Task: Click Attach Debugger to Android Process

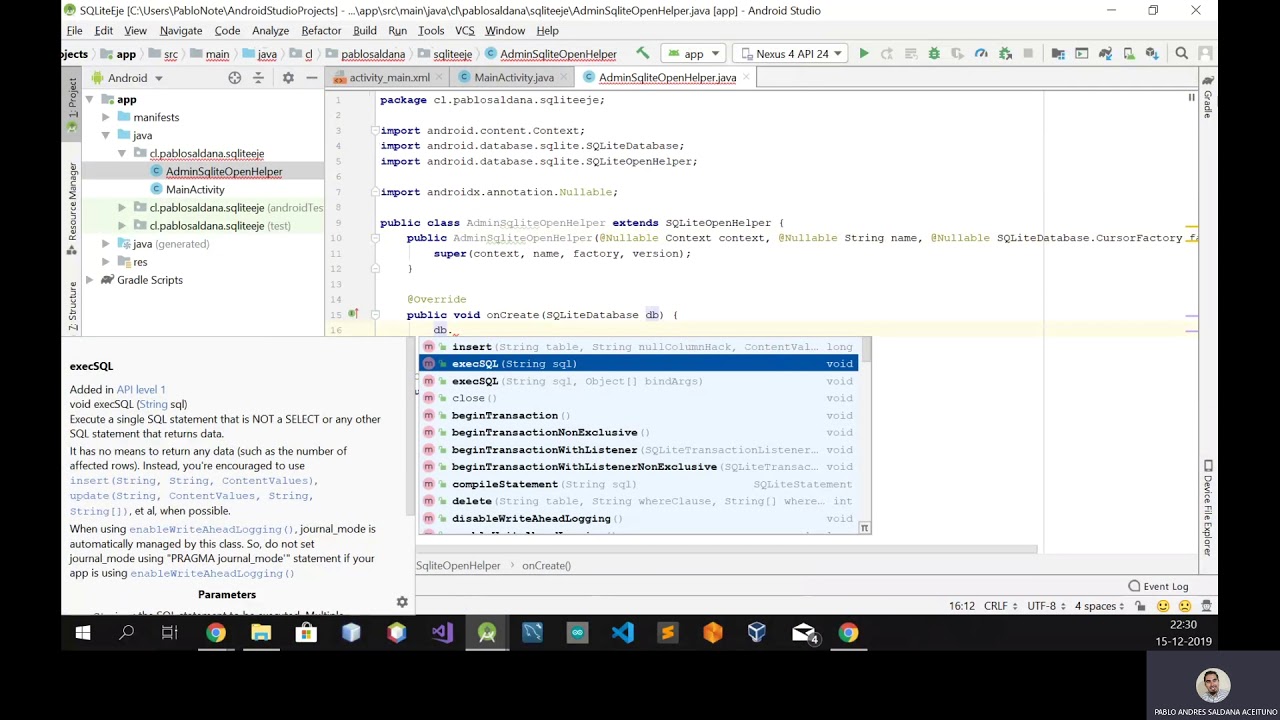Action: point(1005,54)
